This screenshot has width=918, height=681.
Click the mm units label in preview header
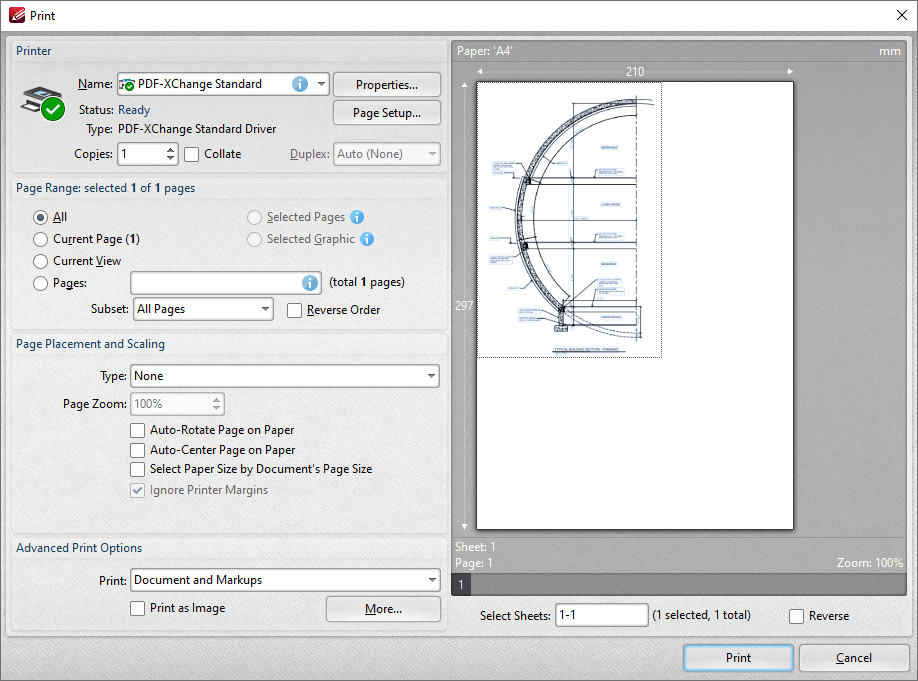click(x=889, y=52)
